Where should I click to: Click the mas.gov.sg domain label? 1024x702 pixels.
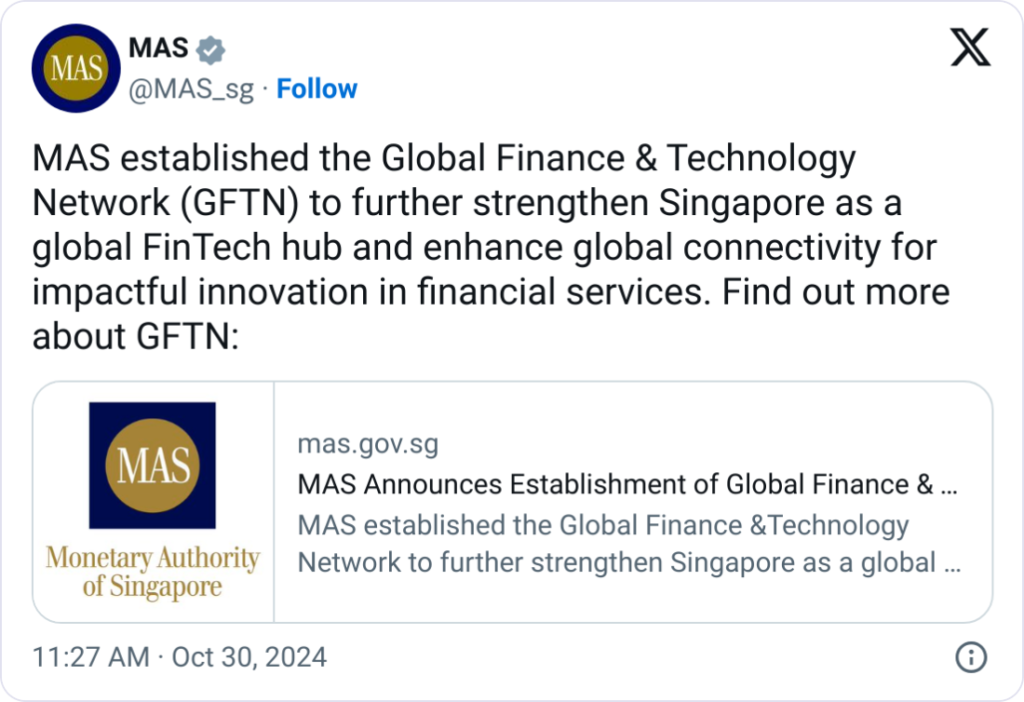368,444
